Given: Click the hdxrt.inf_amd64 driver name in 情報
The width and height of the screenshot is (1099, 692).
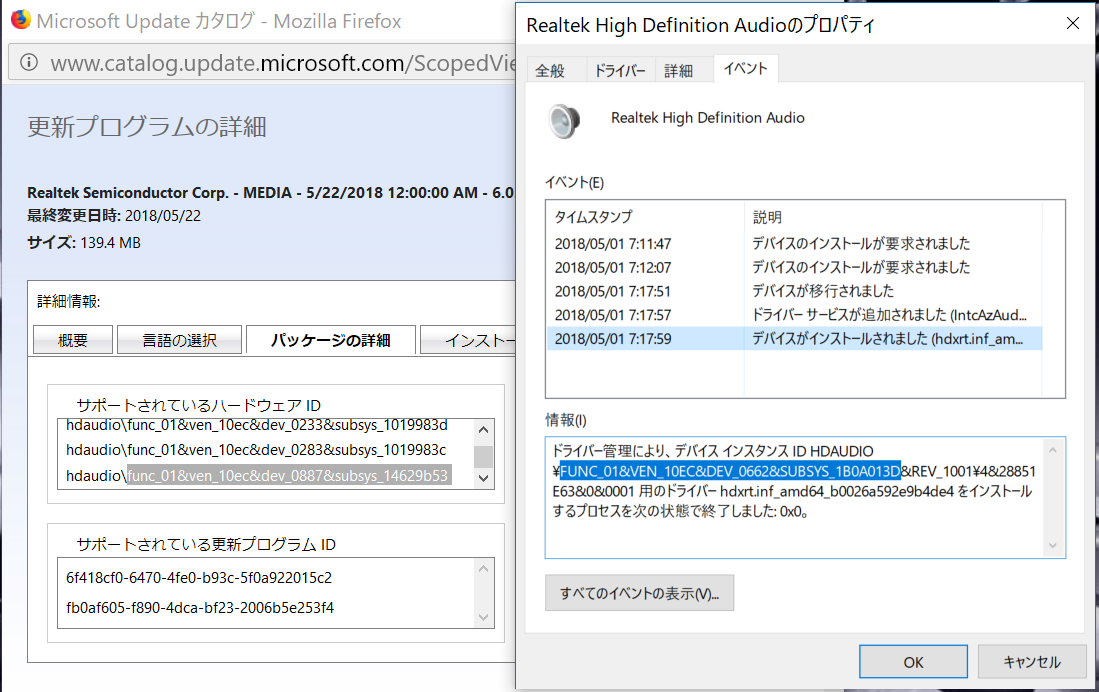Looking at the screenshot, I should [837, 491].
